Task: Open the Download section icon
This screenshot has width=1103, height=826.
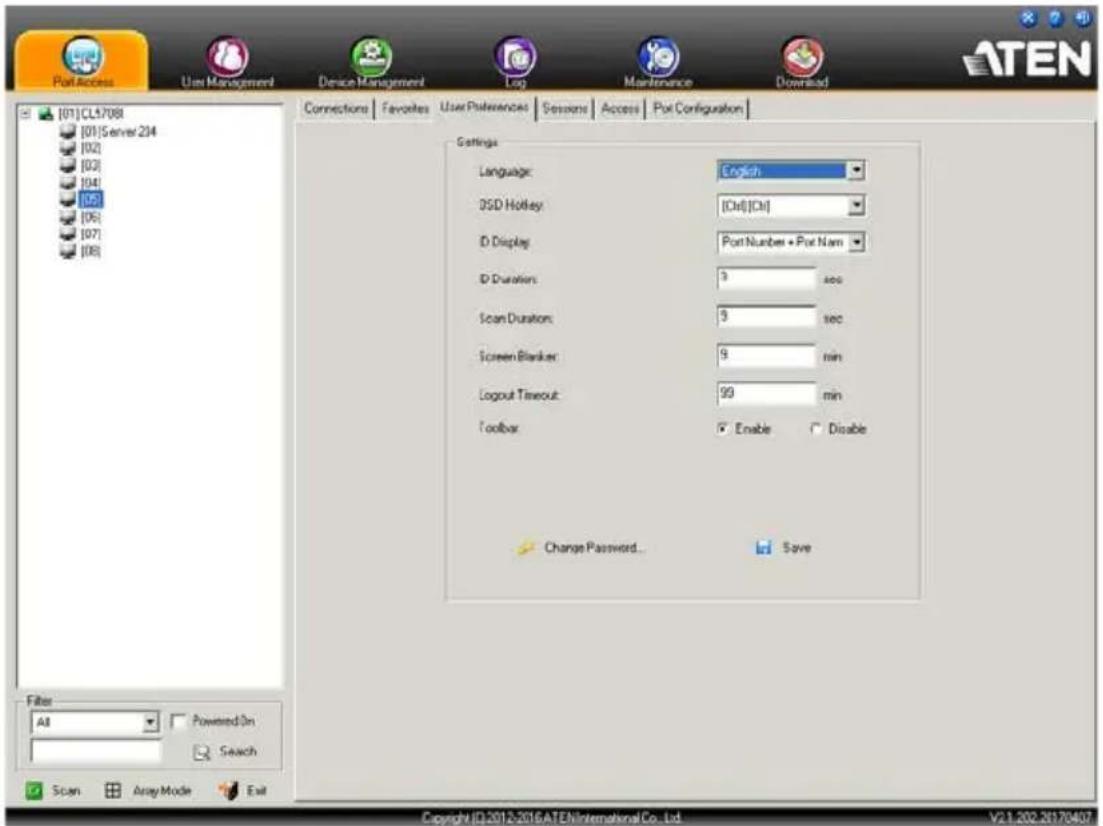Action: [802, 56]
